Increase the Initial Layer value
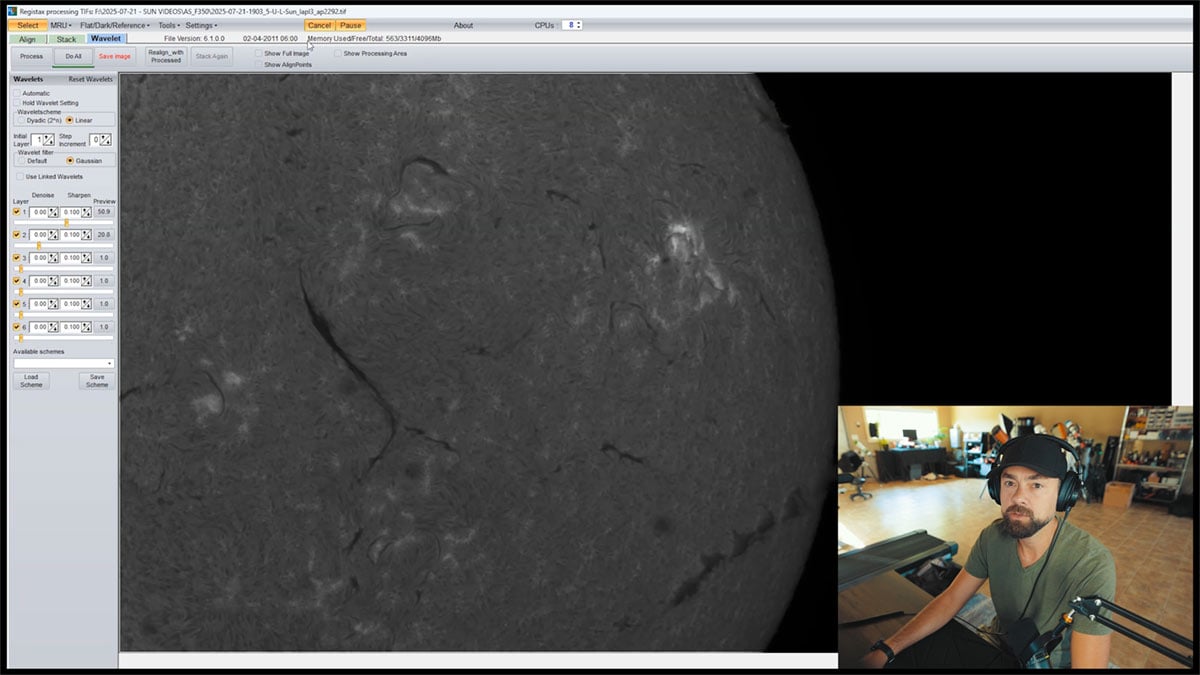The height and width of the screenshot is (675, 1200). click(x=46, y=136)
